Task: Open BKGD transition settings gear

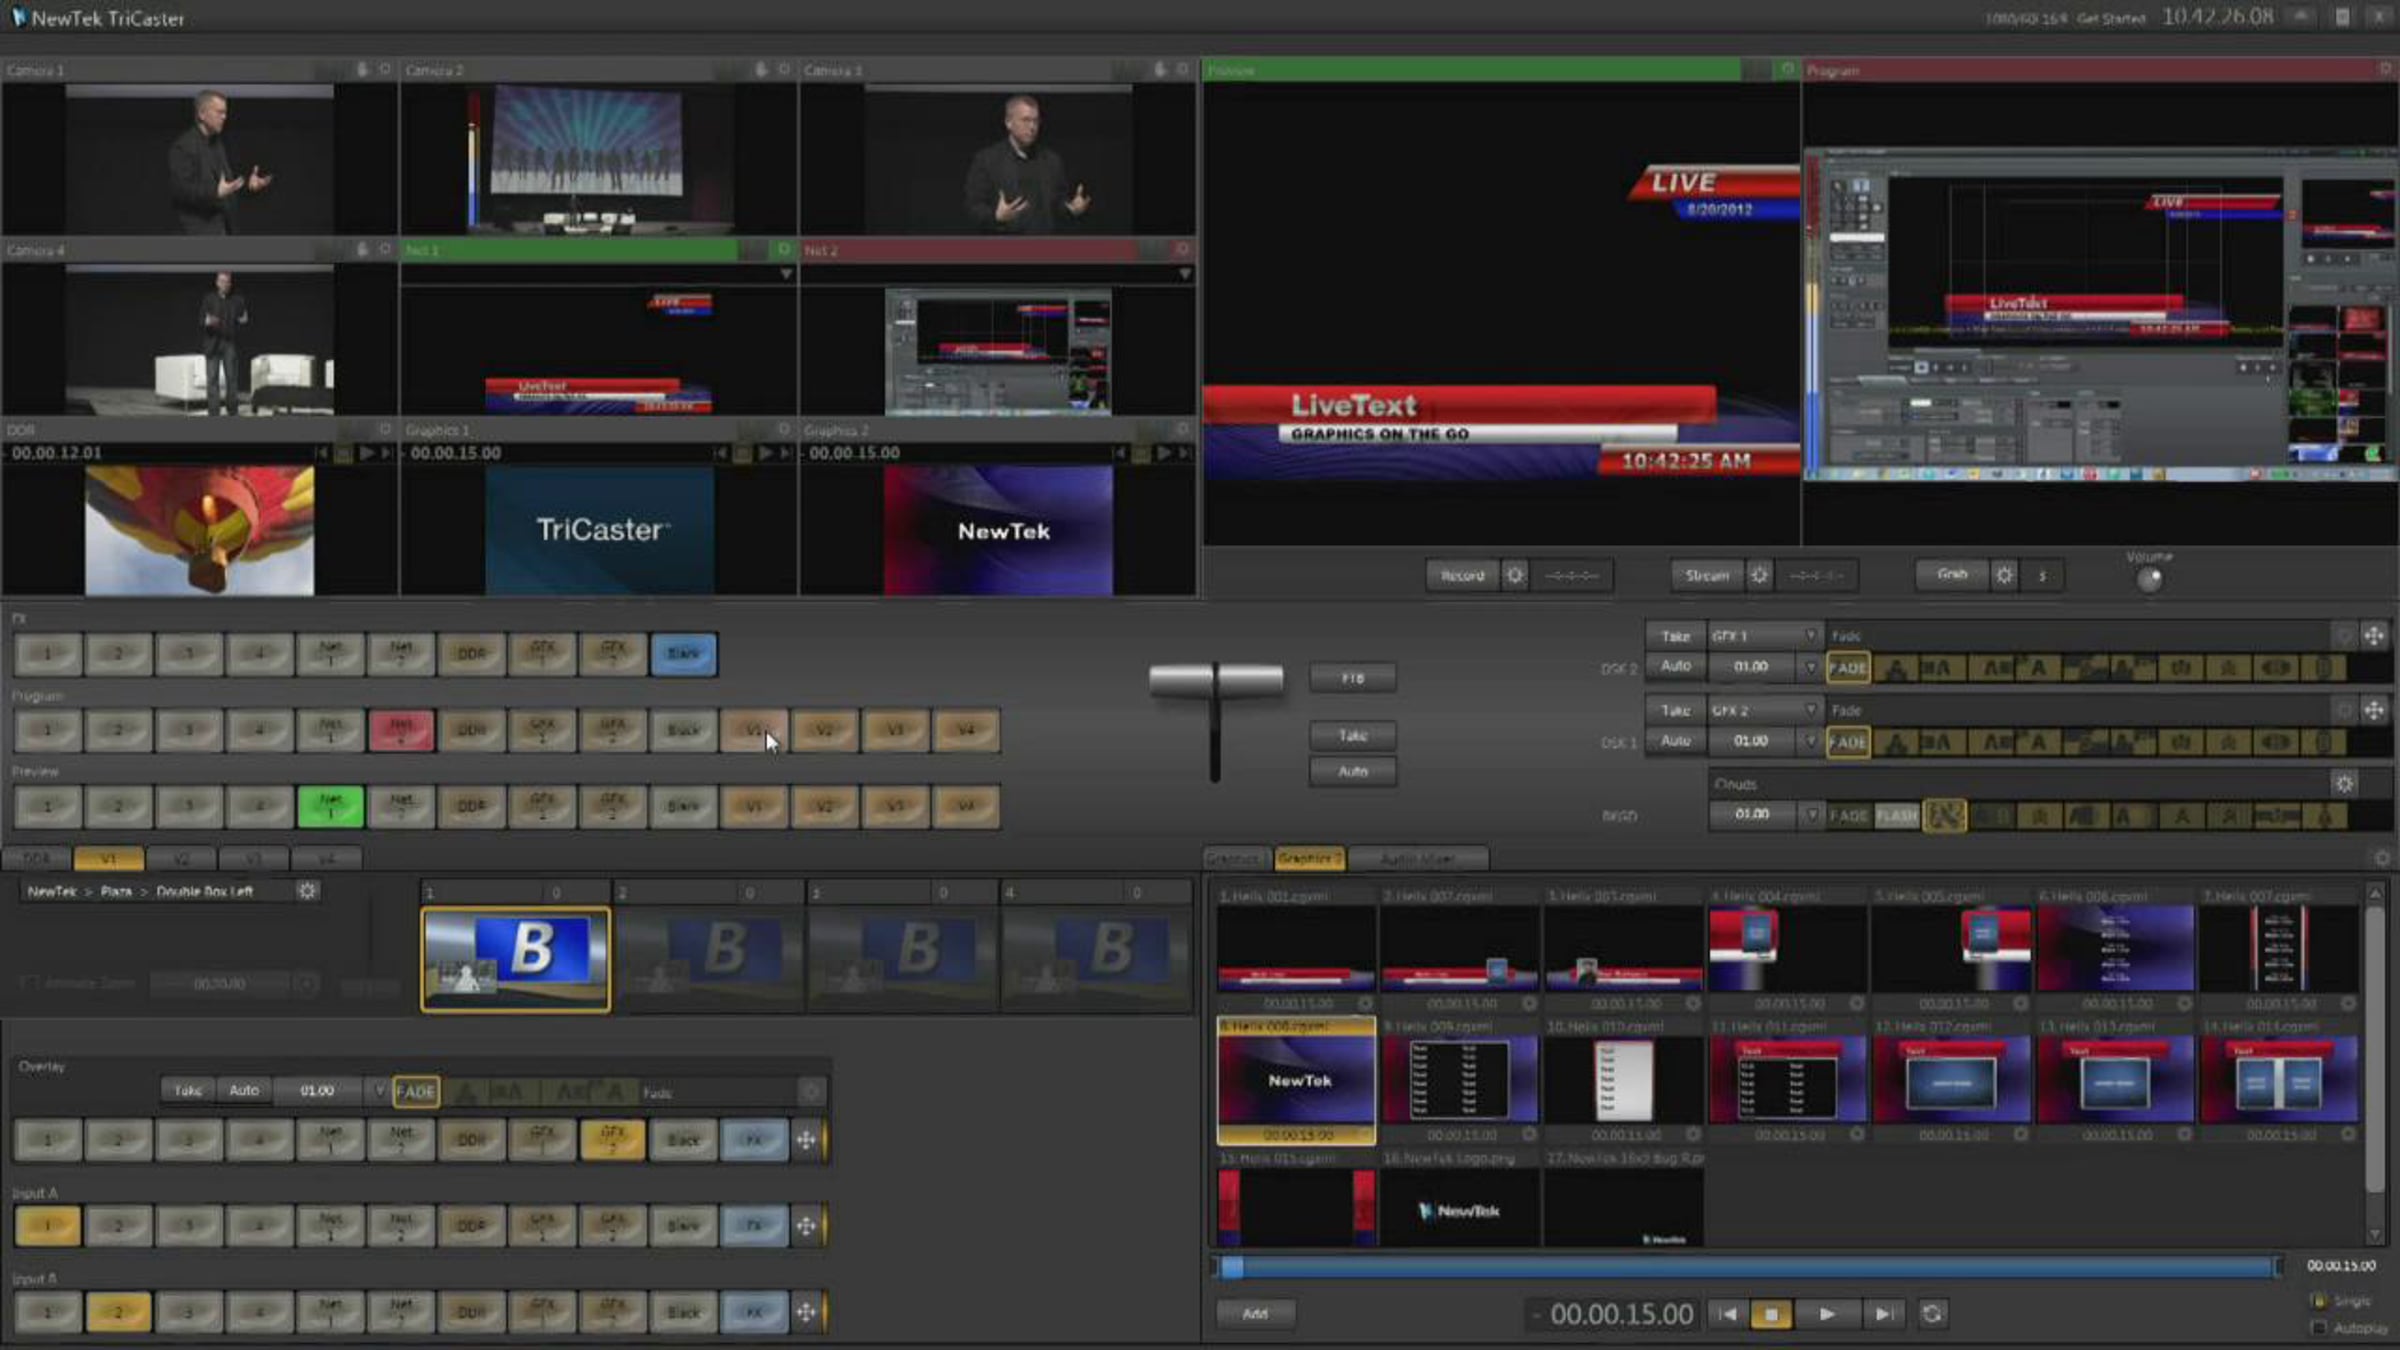Action: coord(2344,784)
